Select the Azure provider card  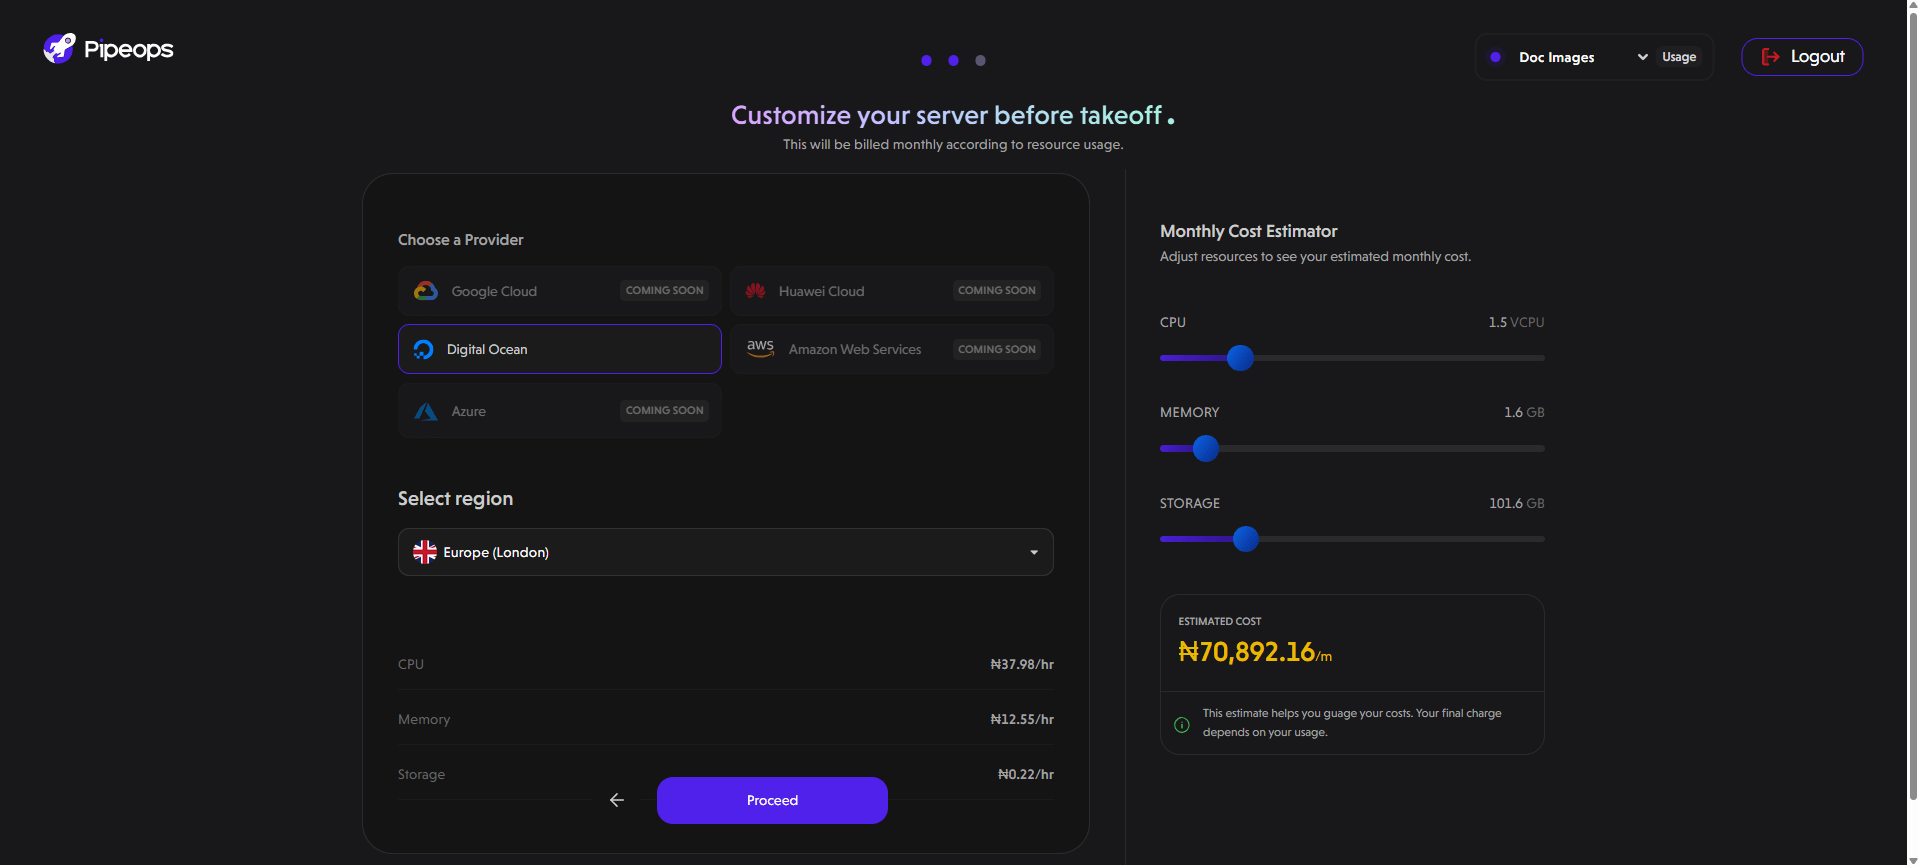click(x=560, y=411)
